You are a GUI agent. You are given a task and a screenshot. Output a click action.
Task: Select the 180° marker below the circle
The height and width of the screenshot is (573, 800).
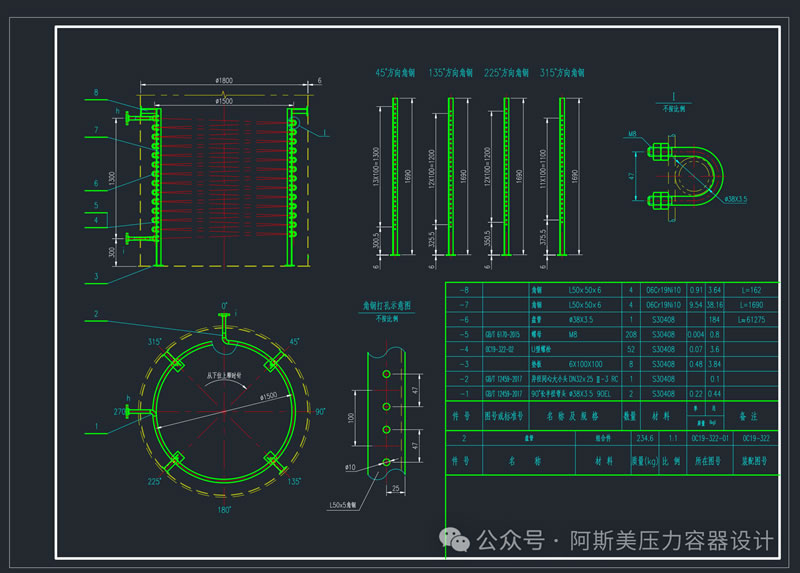coord(225,509)
